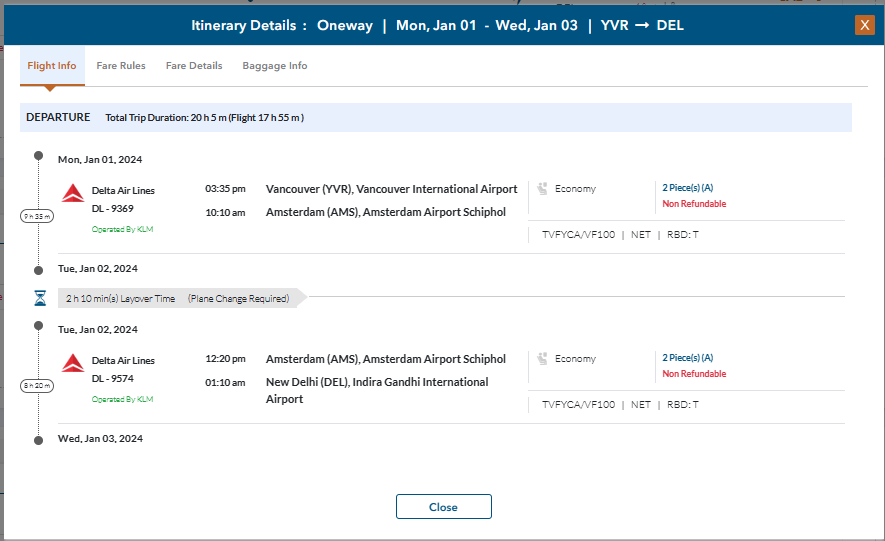This screenshot has height=541, width=885.
Task: Click the Delta logo for flight DL-9369
Action: click(72, 192)
